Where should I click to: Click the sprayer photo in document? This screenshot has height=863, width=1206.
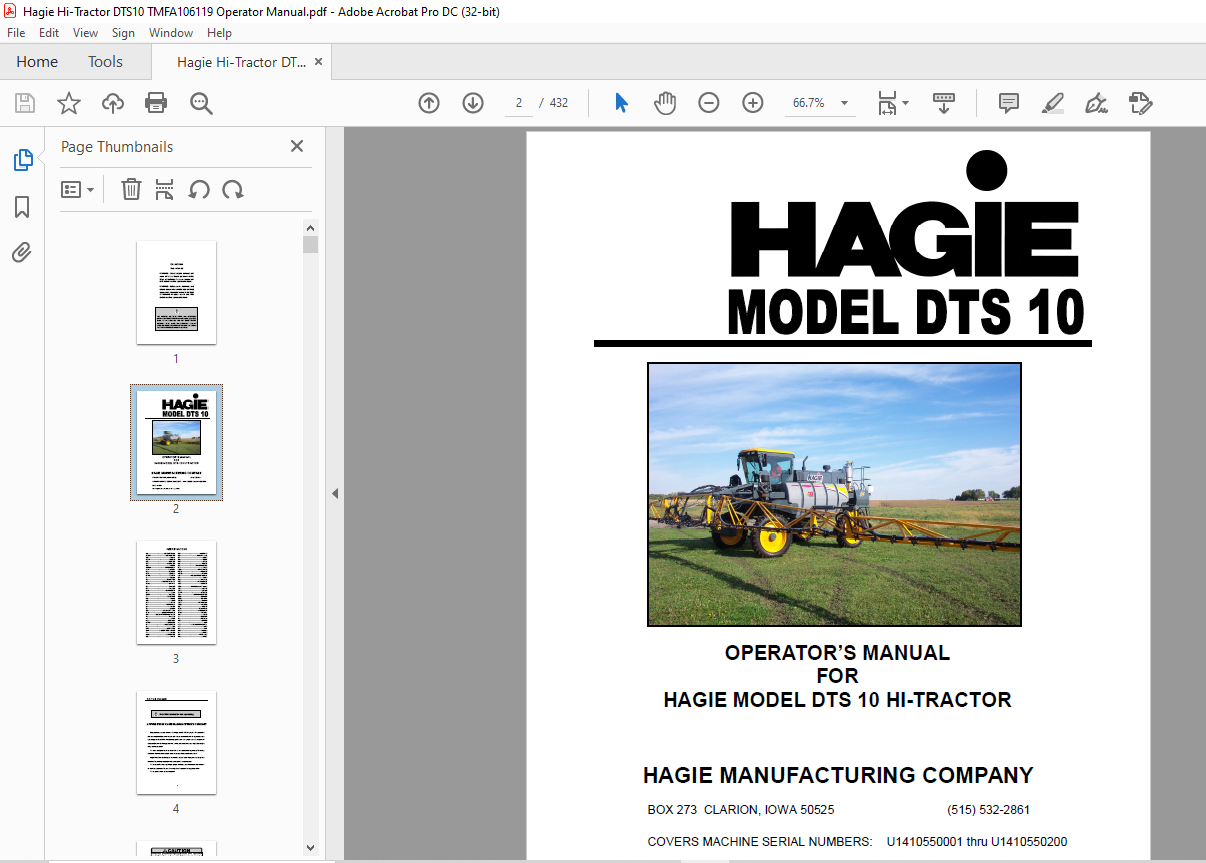pos(835,494)
